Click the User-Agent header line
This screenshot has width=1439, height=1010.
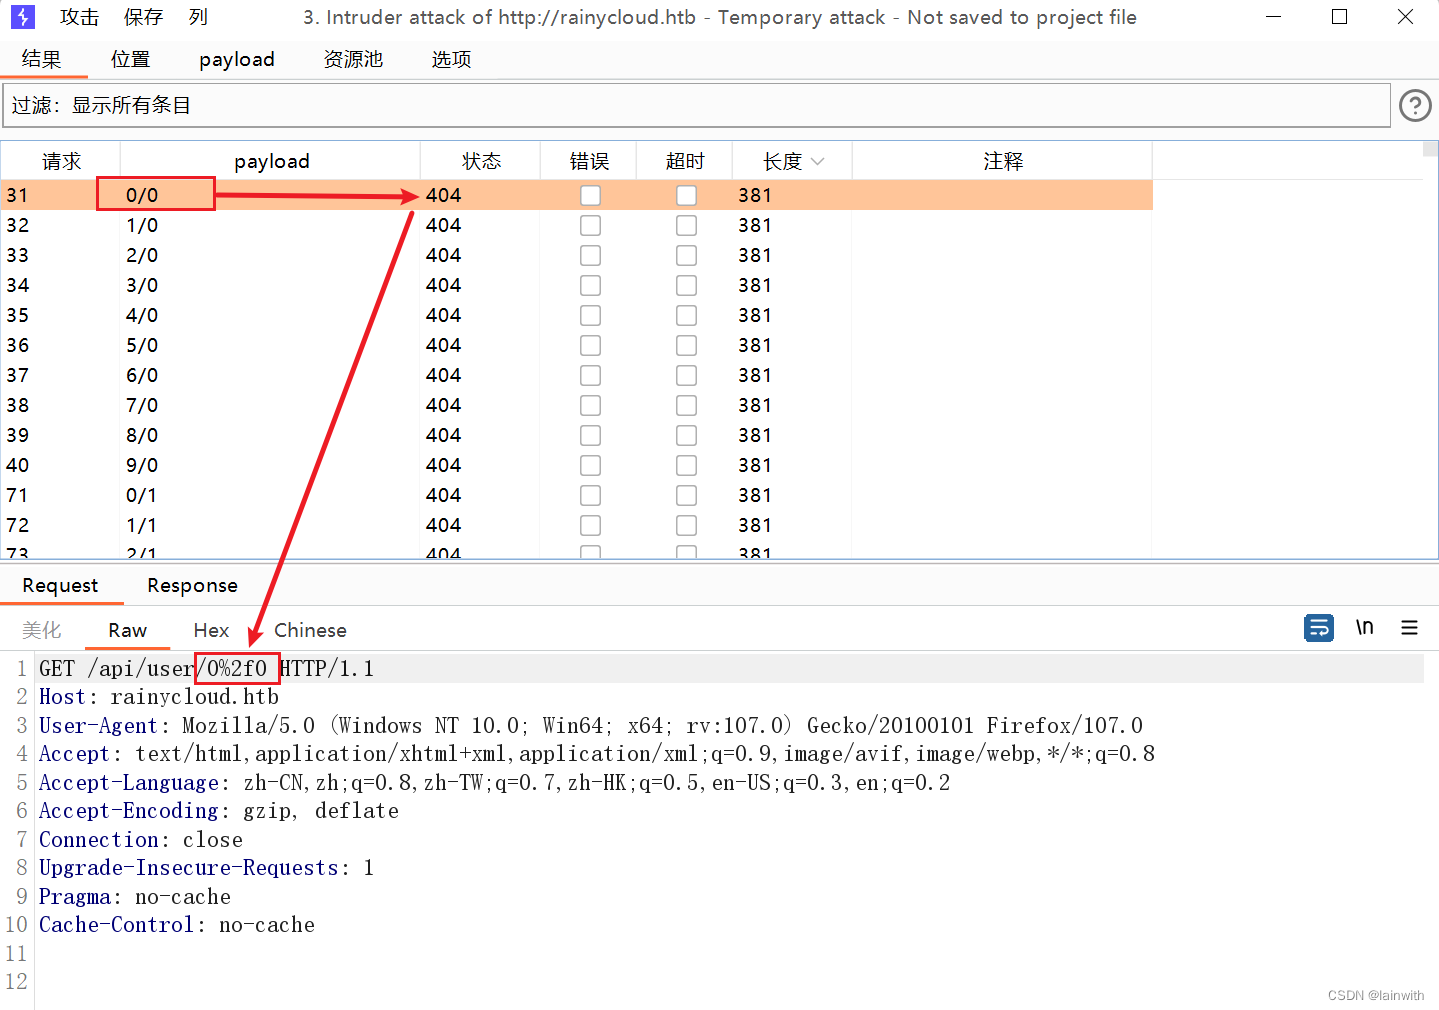[x=590, y=725]
